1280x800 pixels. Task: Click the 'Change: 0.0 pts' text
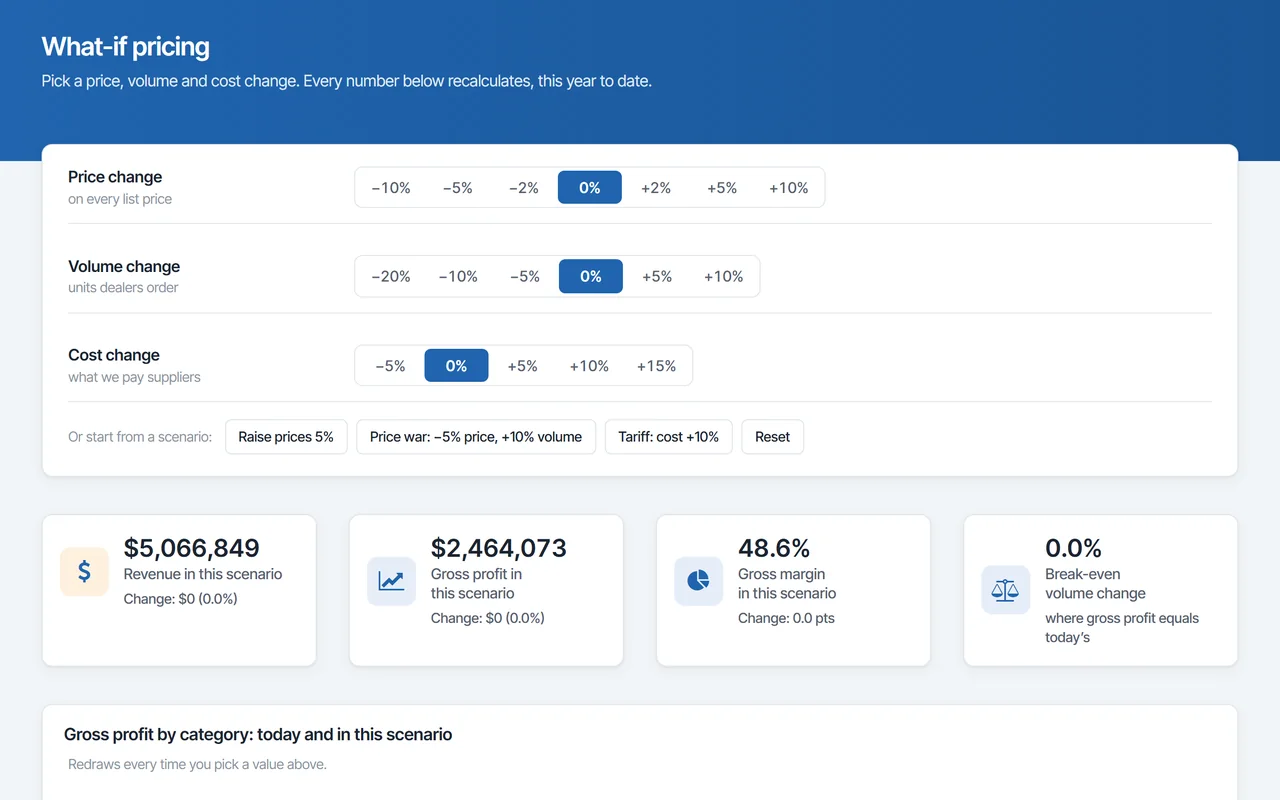(786, 618)
